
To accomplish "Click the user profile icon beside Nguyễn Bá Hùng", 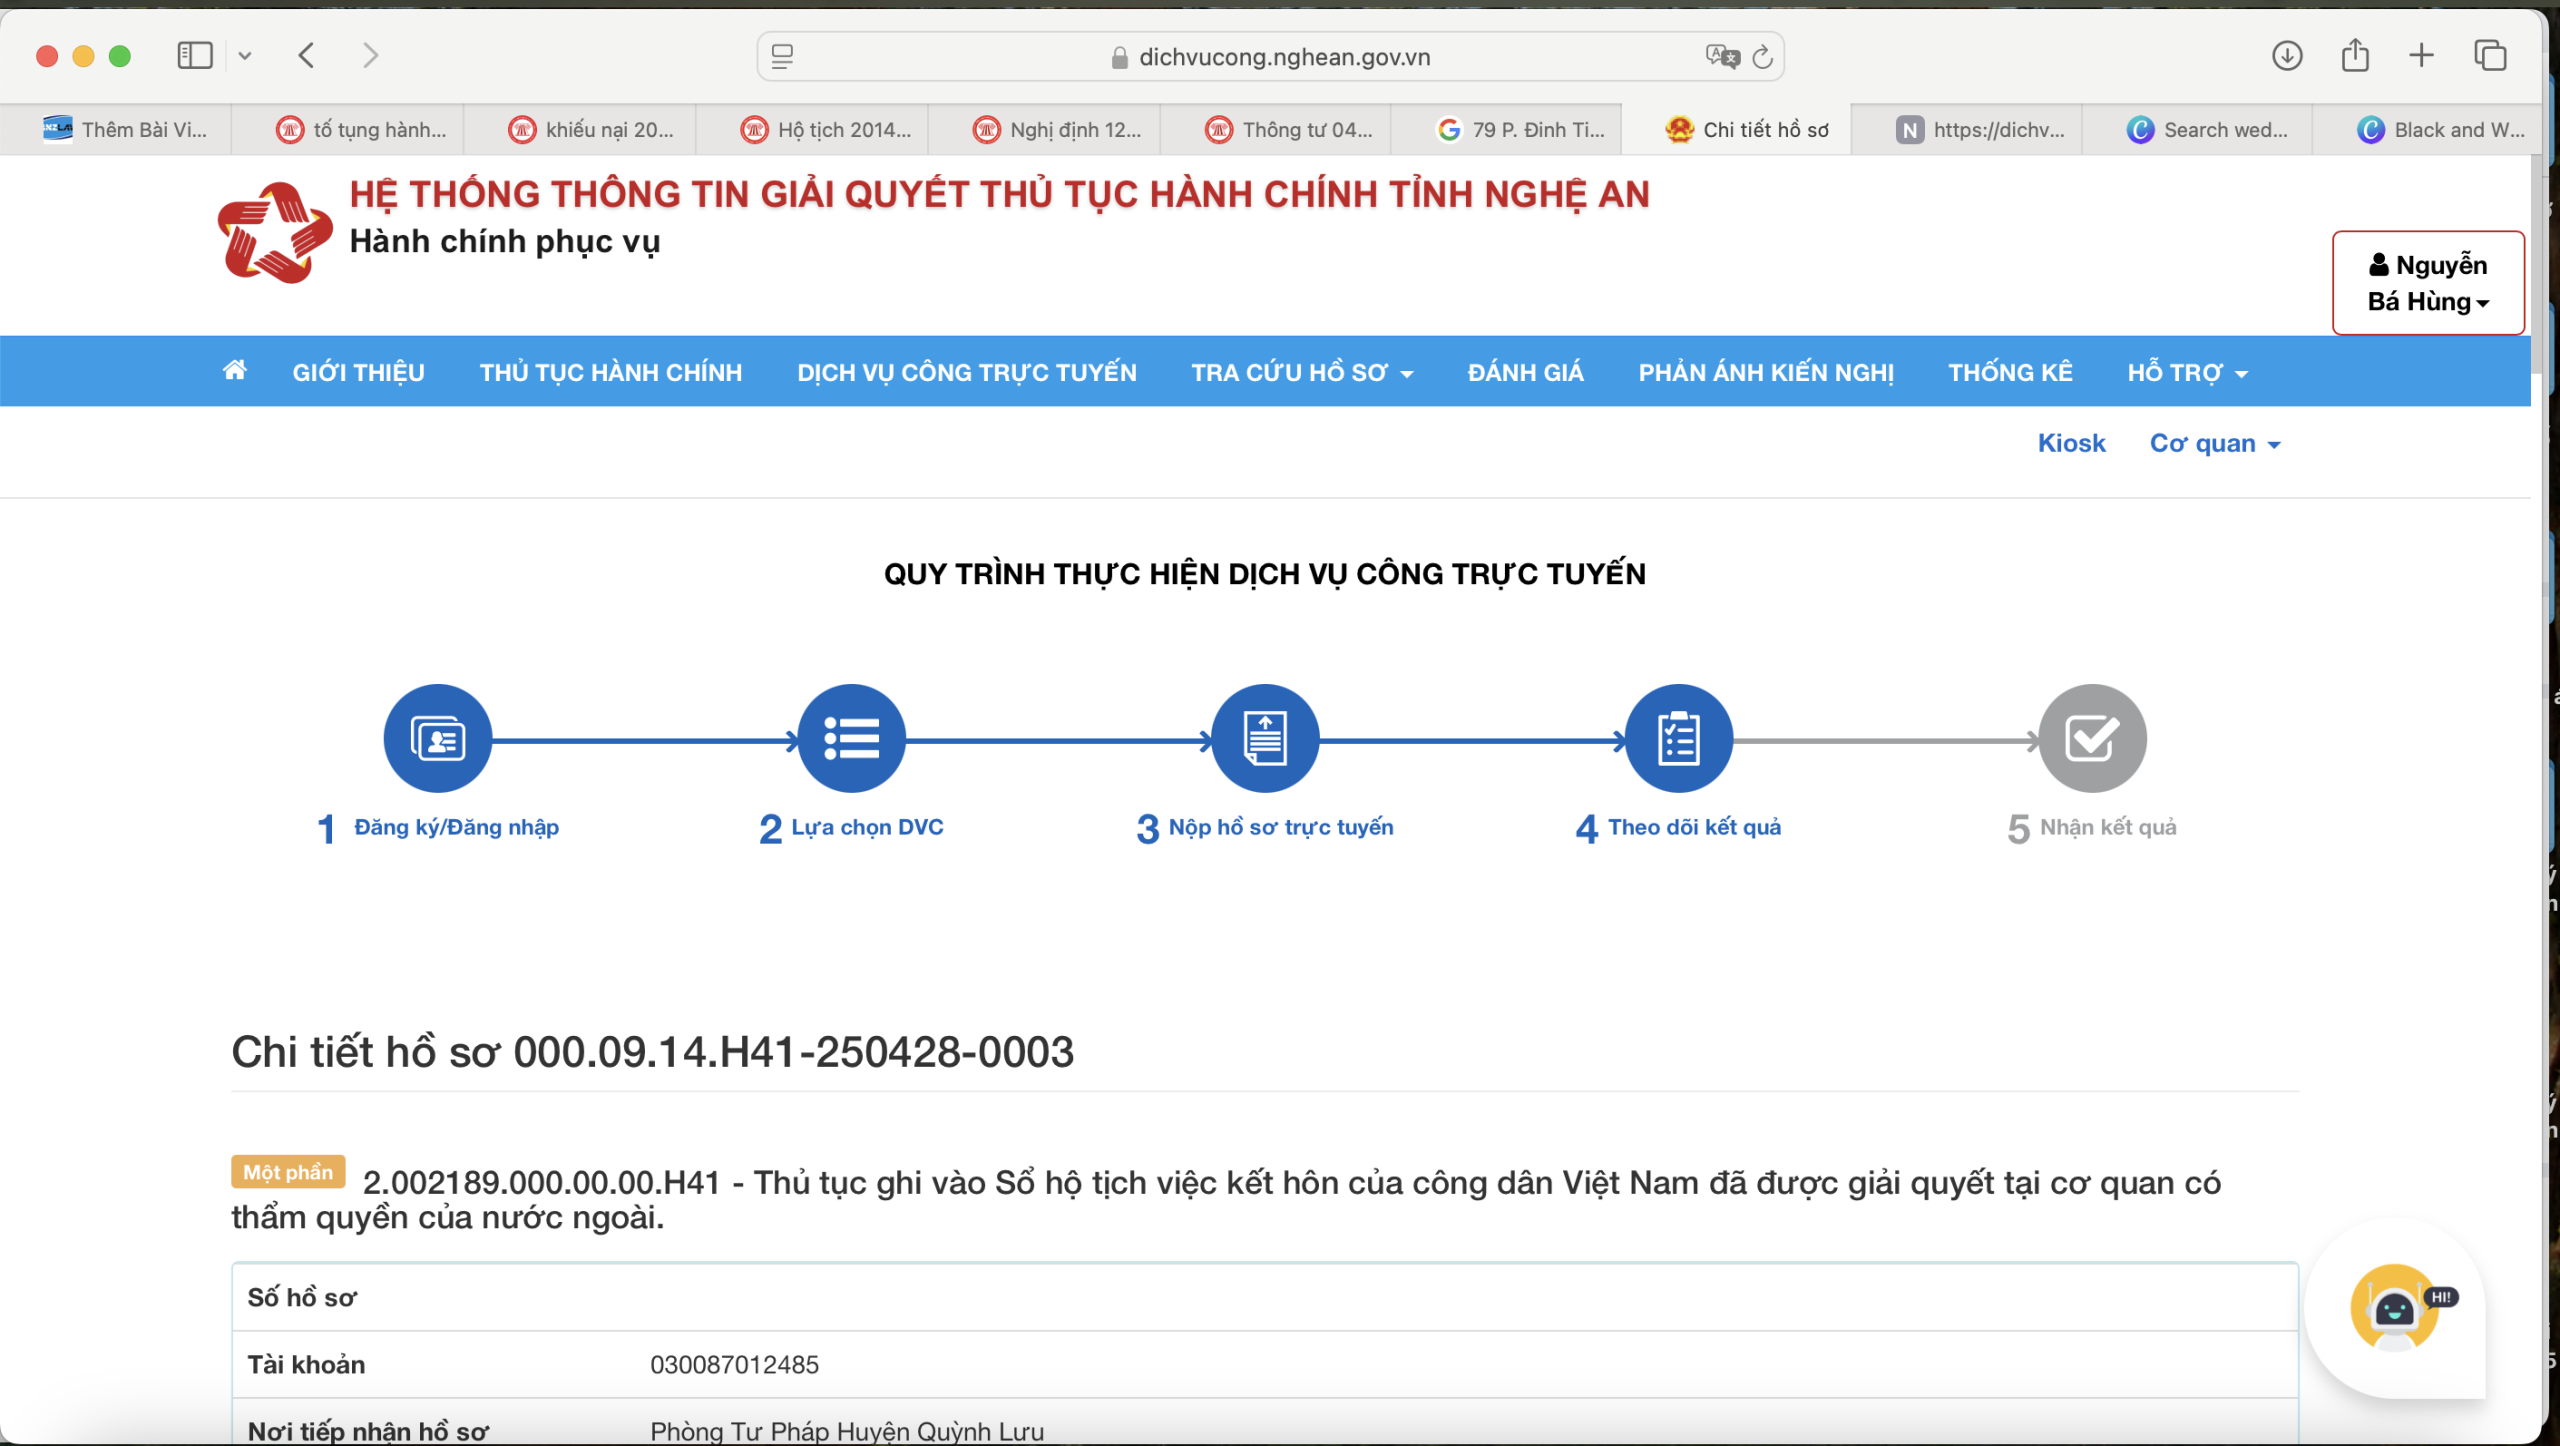I will pos(2379,265).
